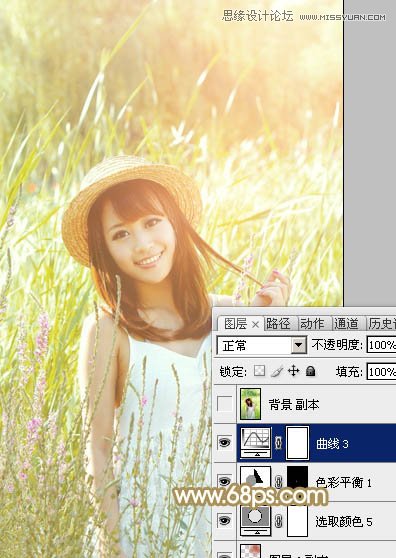
Task: Click the chain link icon on 曲线 3
Action: (279, 443)
